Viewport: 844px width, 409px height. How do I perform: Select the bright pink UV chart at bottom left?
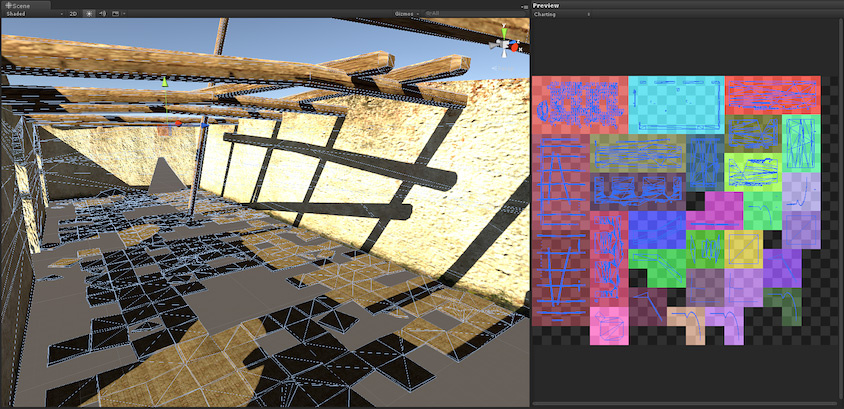point(609,326)
